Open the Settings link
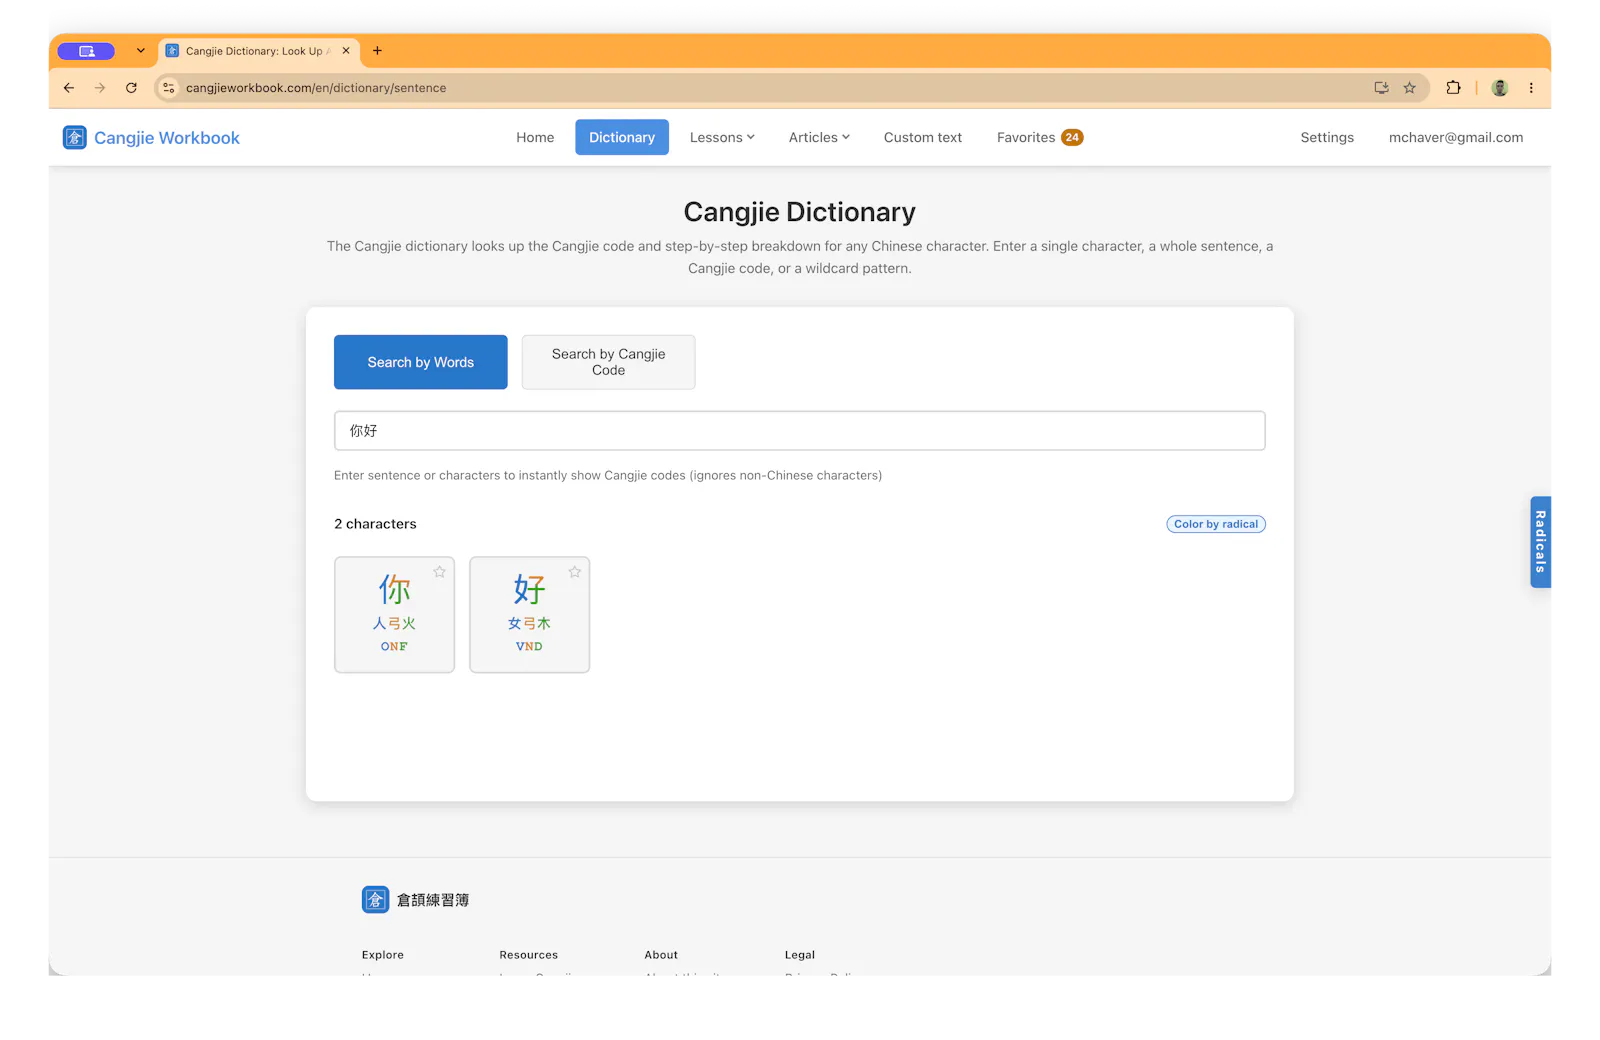The width and height of the screenshot is (1600, 1040). point(1327,137)
